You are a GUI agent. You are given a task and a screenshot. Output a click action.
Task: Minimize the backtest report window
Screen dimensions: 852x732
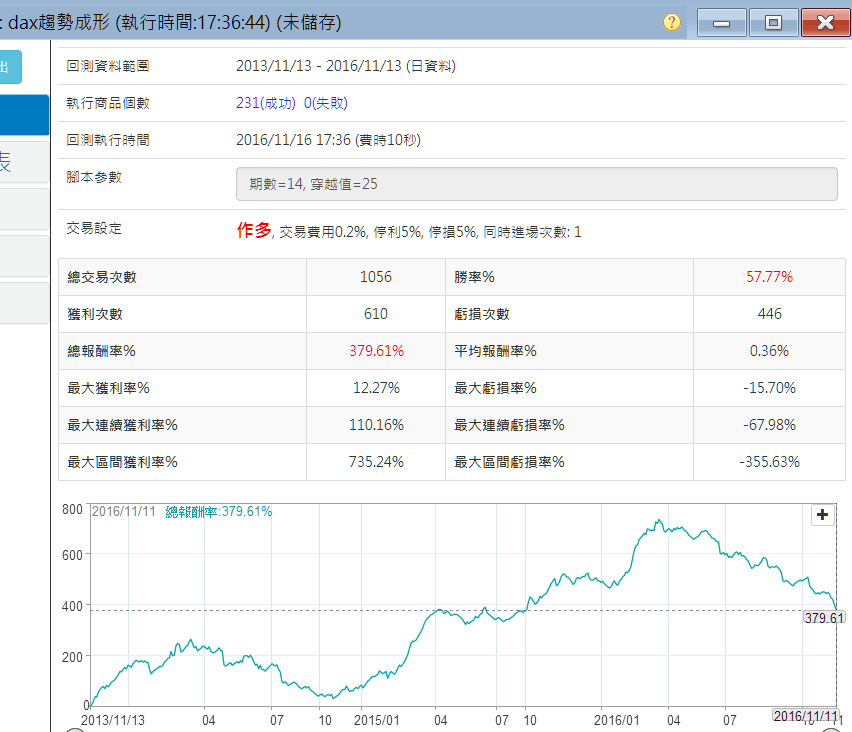click(x=721, y=22)
